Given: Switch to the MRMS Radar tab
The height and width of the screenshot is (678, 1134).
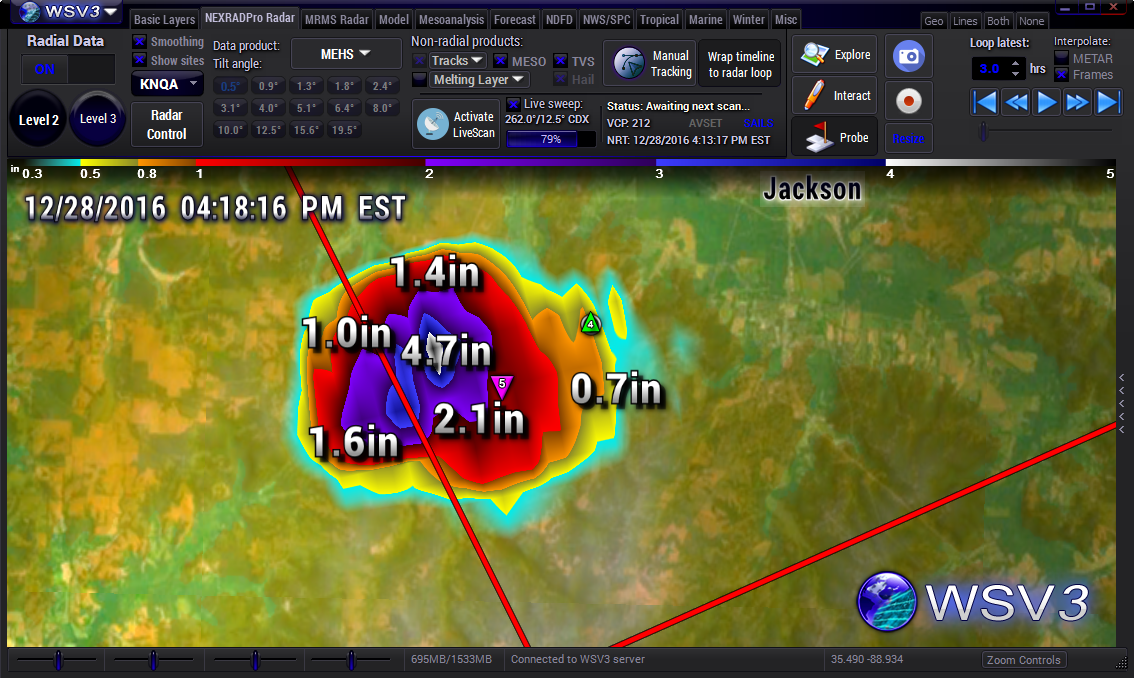Looking at the screenshot, I should click(336, 20).
